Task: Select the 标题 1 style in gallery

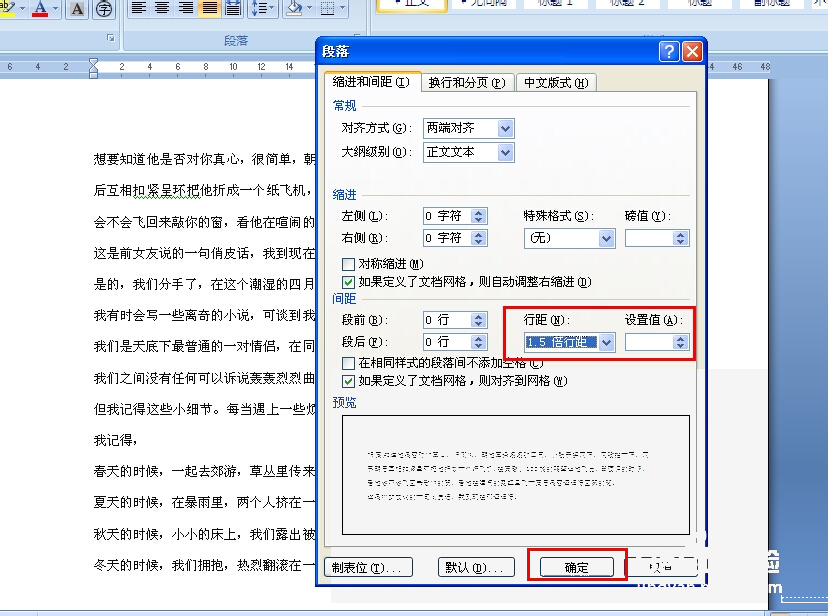Action: click(x=556, y=4)
